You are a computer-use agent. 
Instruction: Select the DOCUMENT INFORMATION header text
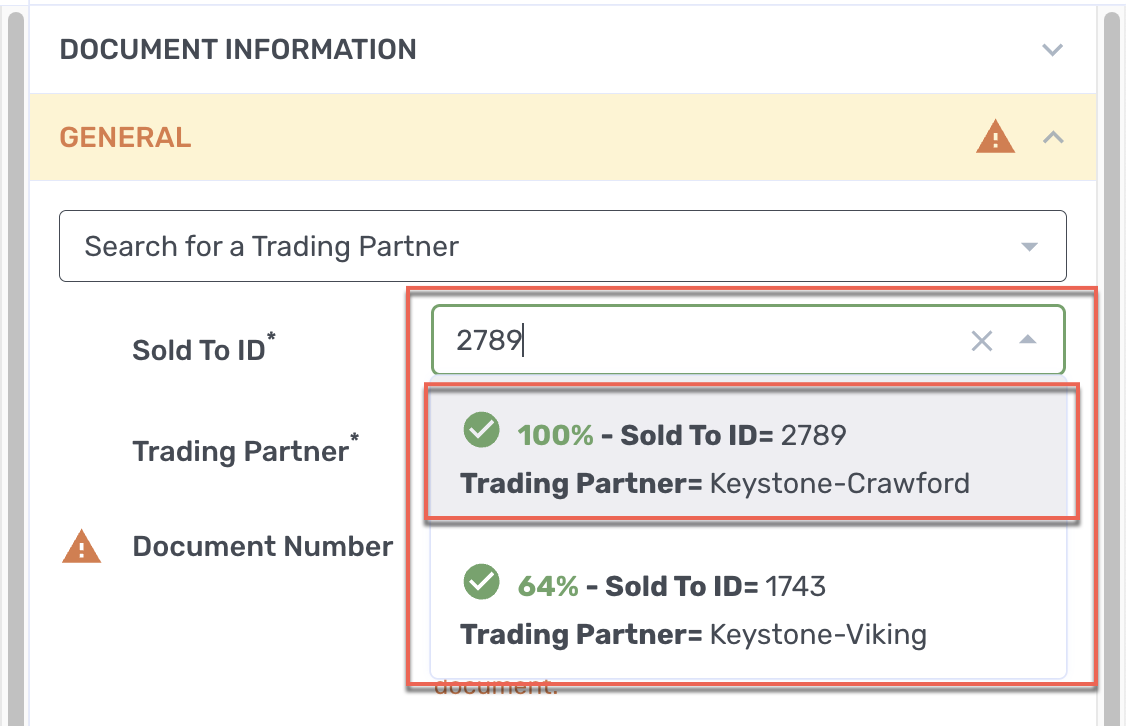pos(238,48)
